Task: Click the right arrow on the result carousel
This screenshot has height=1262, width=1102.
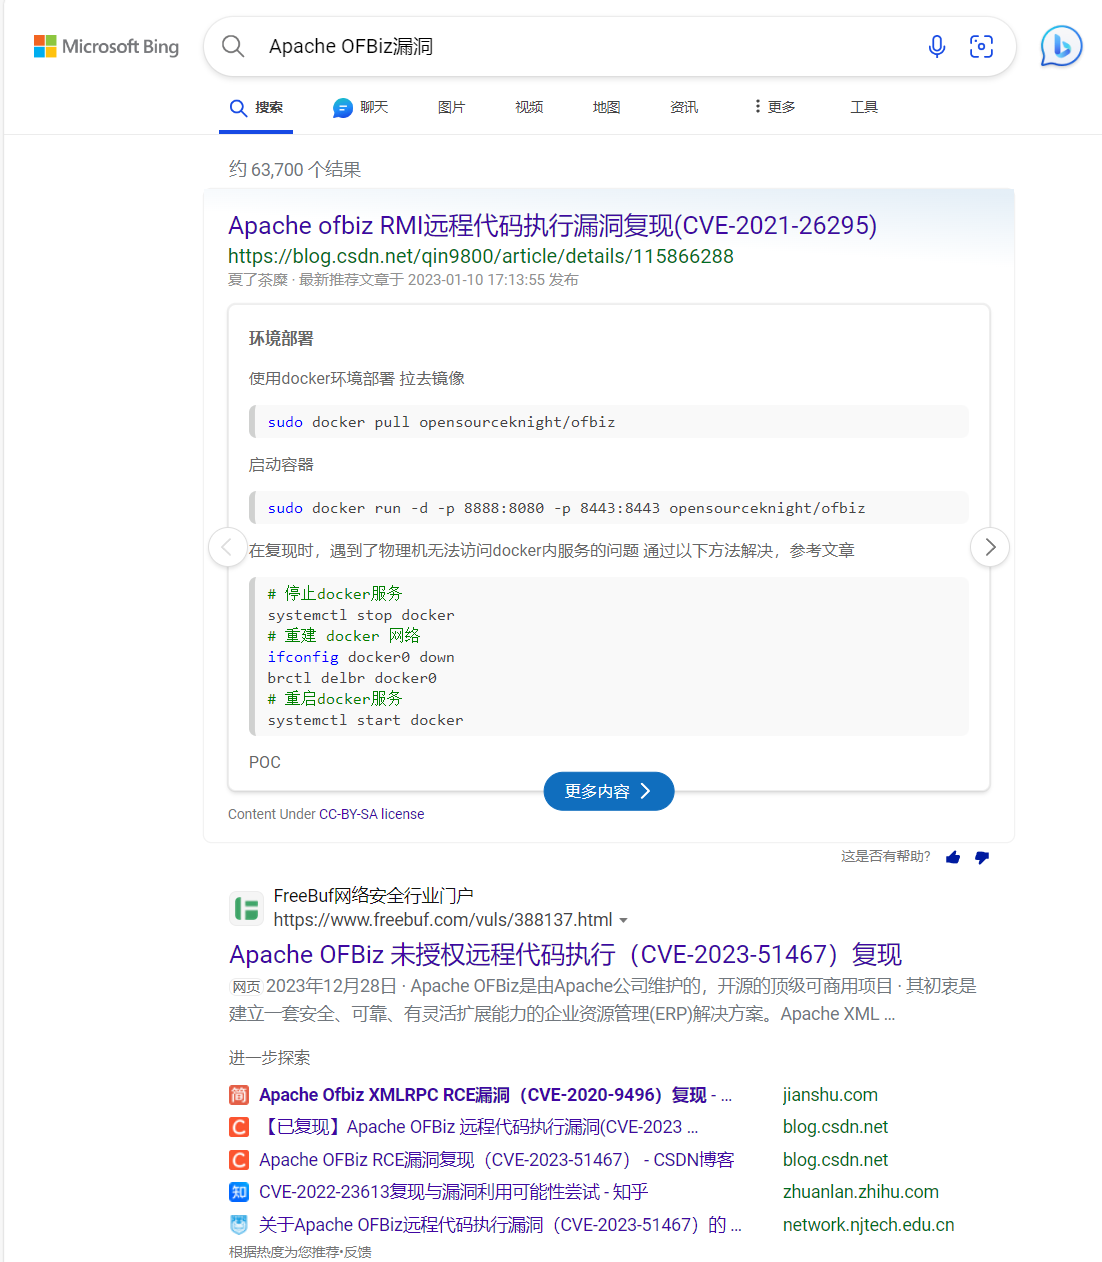Action: (x=989, y=547)
